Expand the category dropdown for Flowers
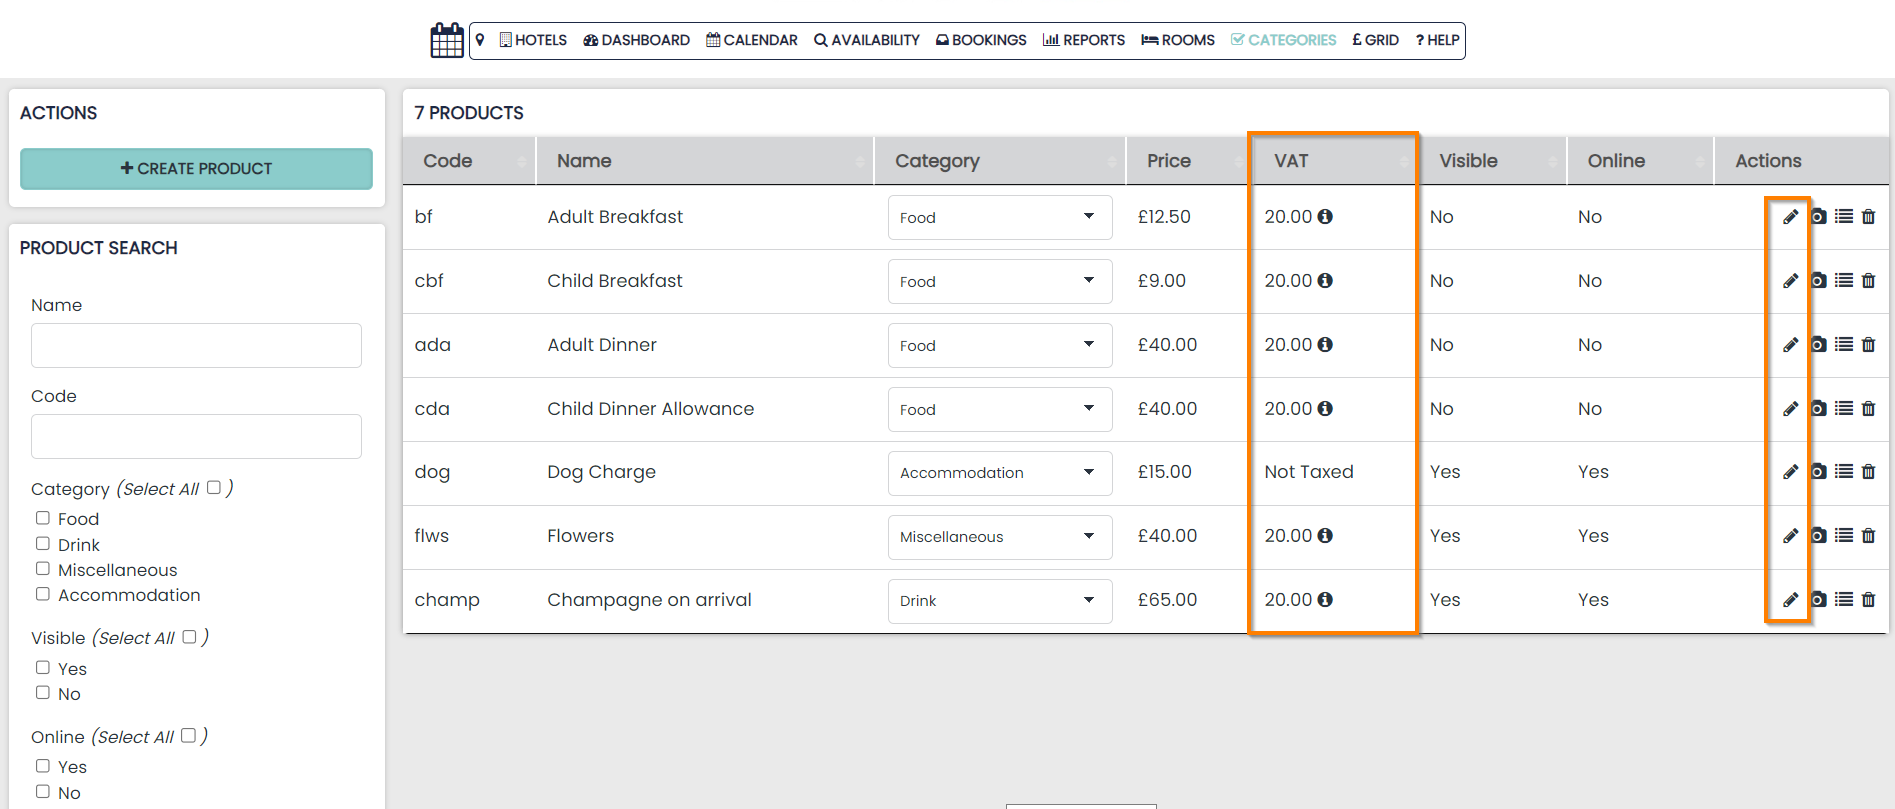This screenshot has height=809, width=1895. (999, 537)
